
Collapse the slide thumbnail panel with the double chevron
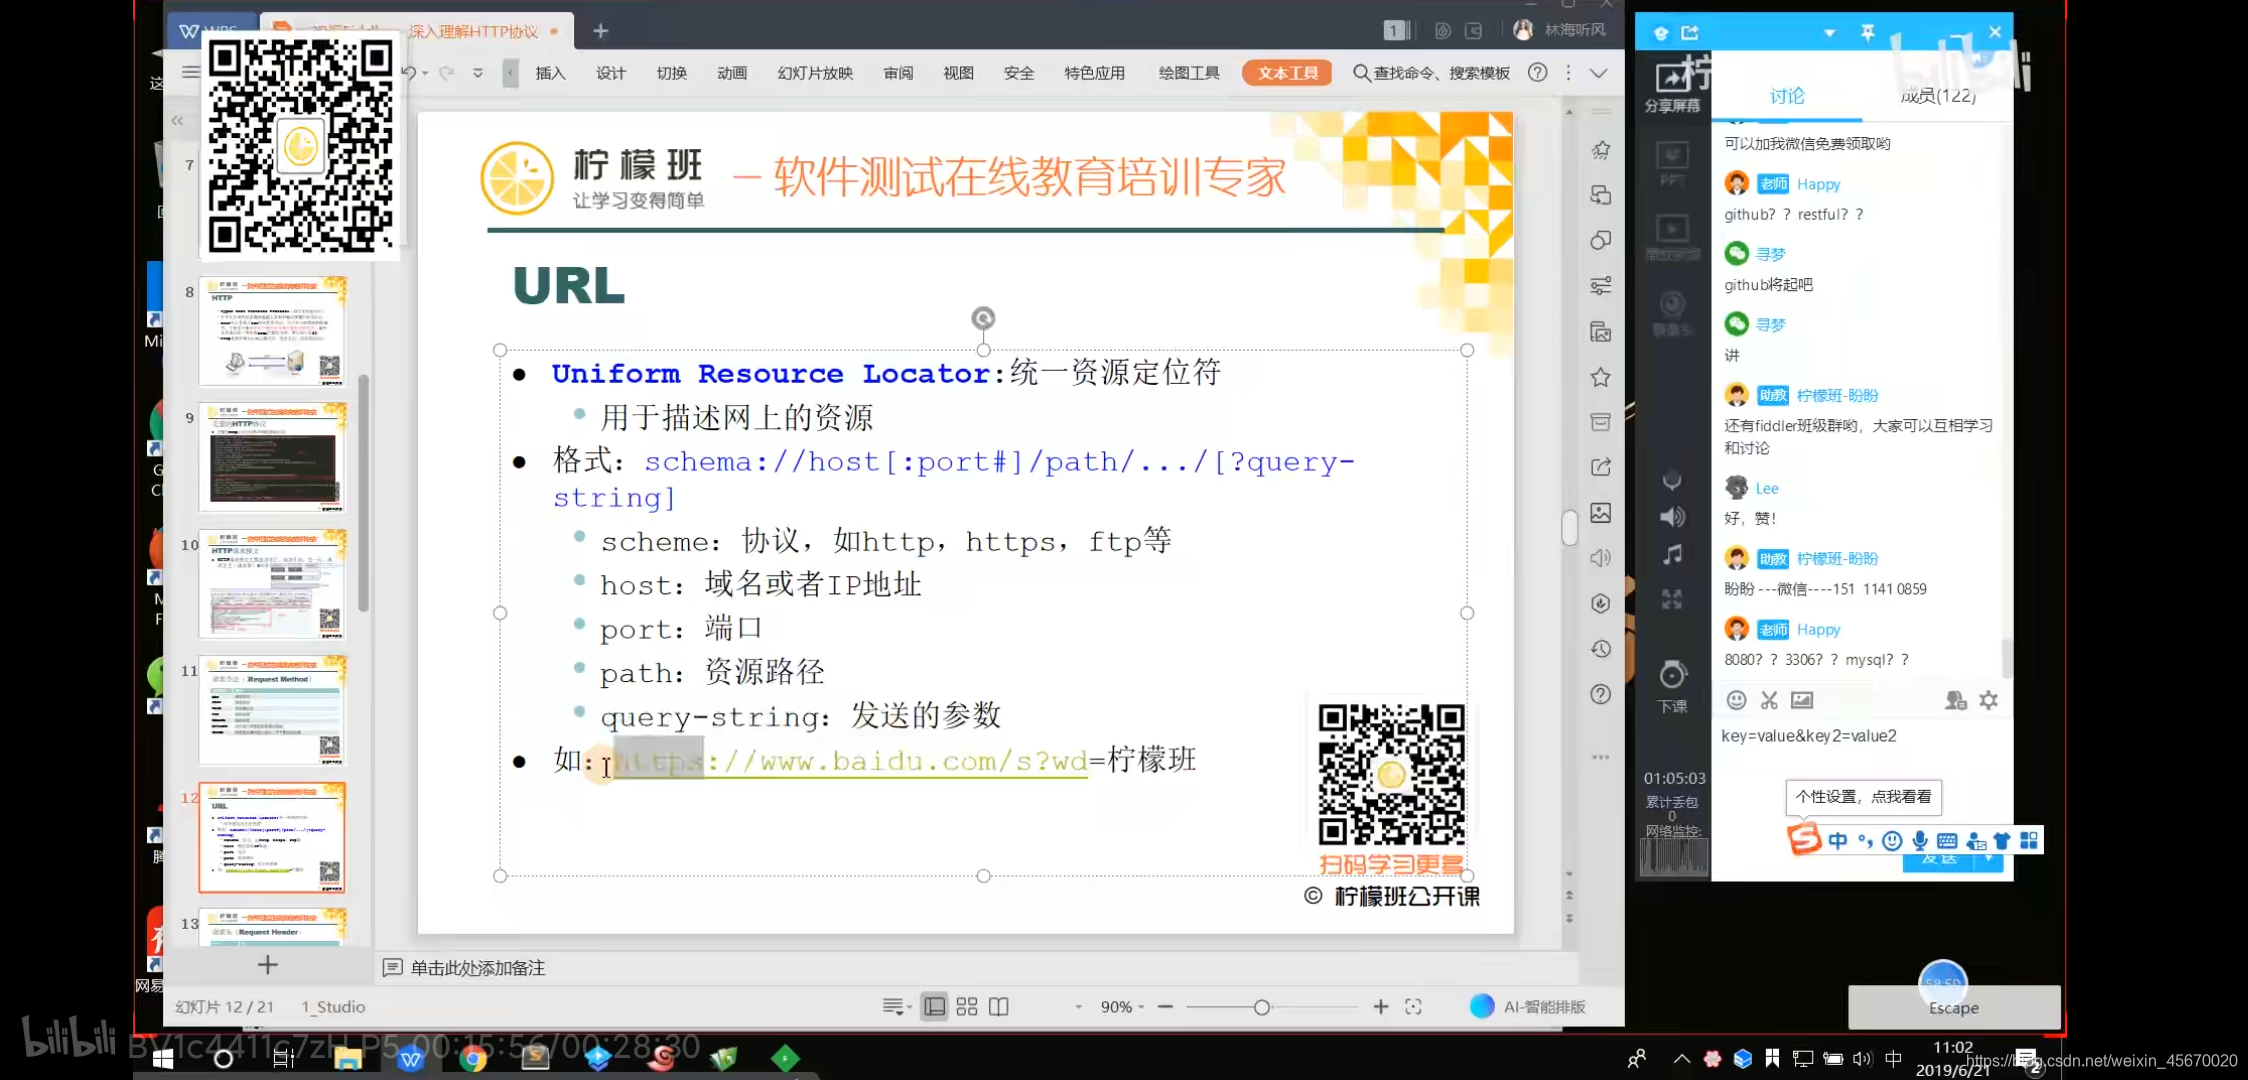(177, 121)
